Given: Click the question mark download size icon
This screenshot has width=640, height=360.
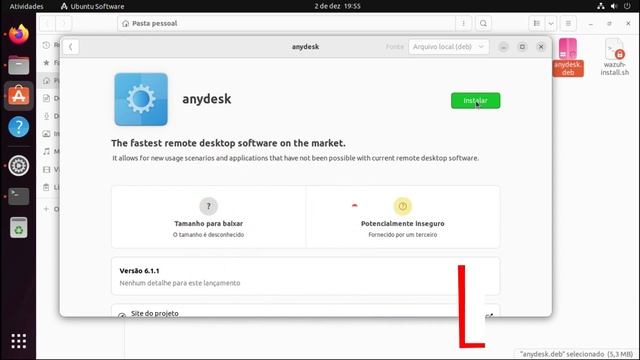Looking at the screenshot, I should pyautogui.click(x=208, y=206).
